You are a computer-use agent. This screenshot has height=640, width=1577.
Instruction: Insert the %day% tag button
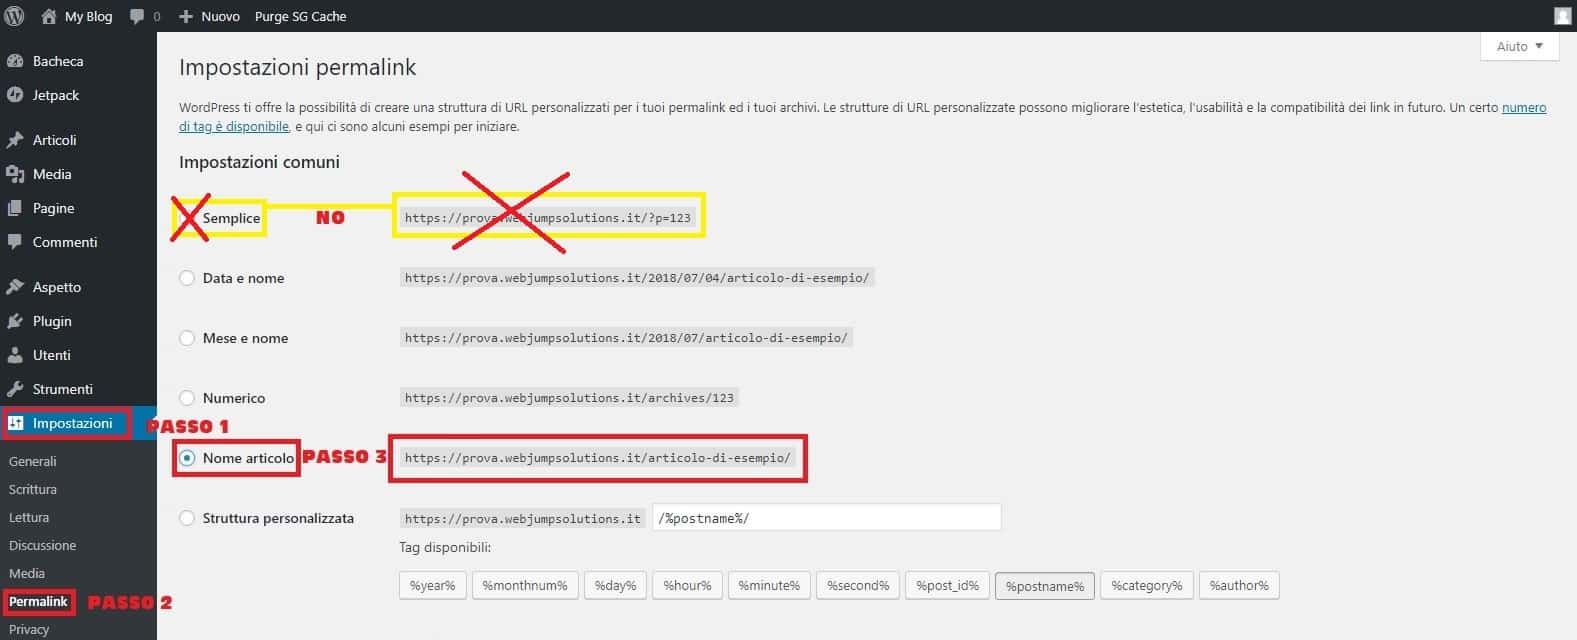point(615,585)
